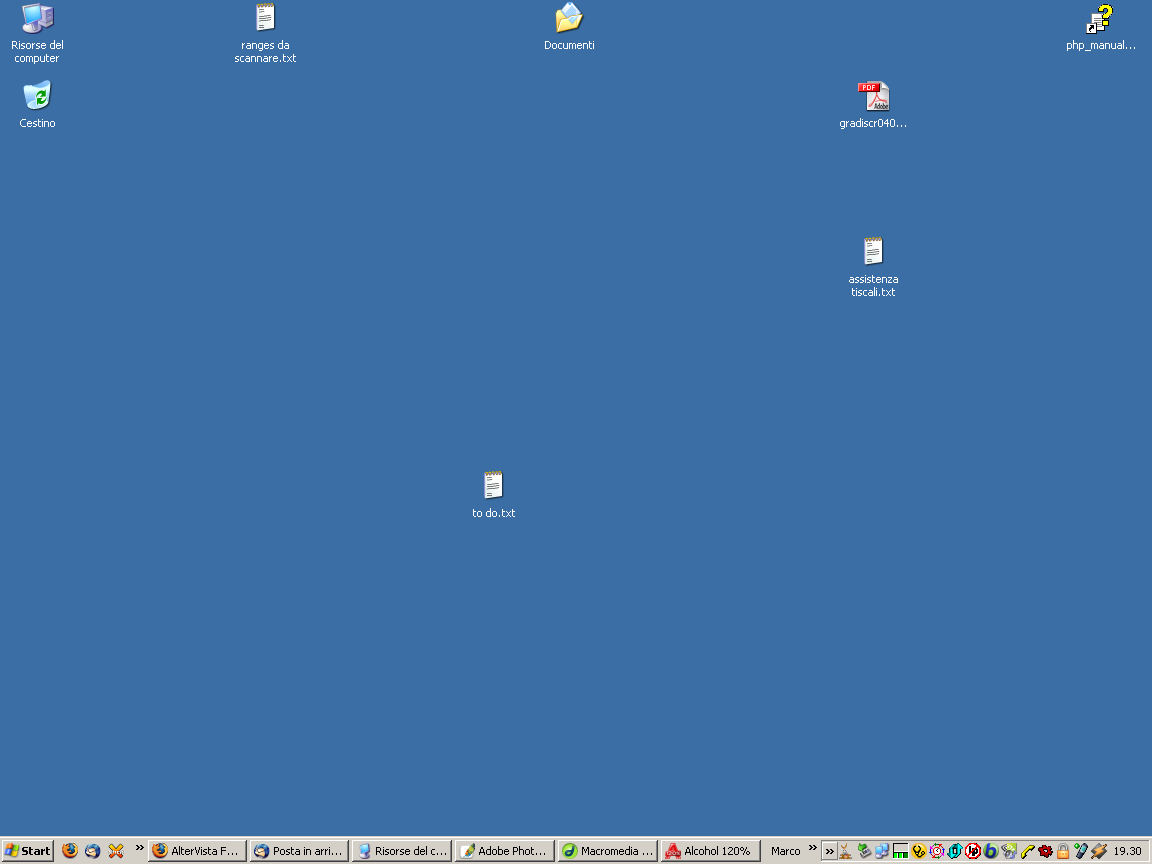Image resolution: width=1152 pixels, height=864 pixels.
Task: Click the padlock icon in system tray
Action: [x=1063, y=851]
